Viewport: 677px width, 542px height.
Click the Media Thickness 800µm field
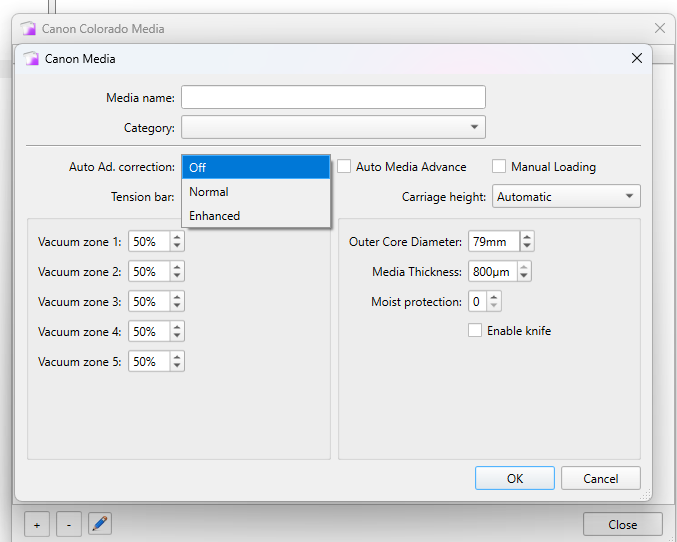493,271
